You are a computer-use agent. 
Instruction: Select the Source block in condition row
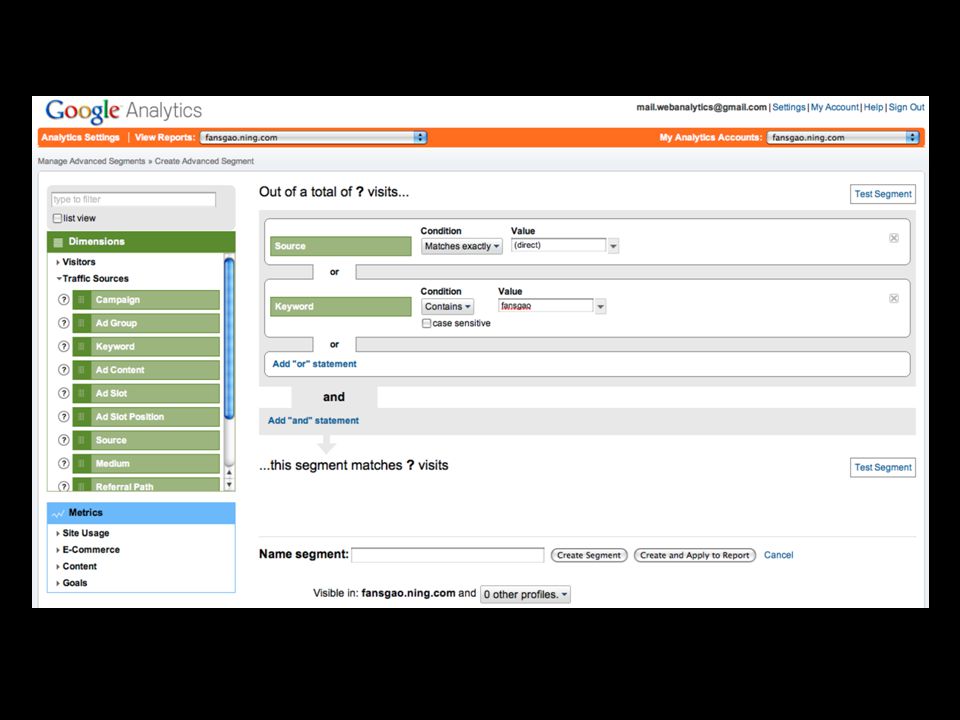point(341,246)
